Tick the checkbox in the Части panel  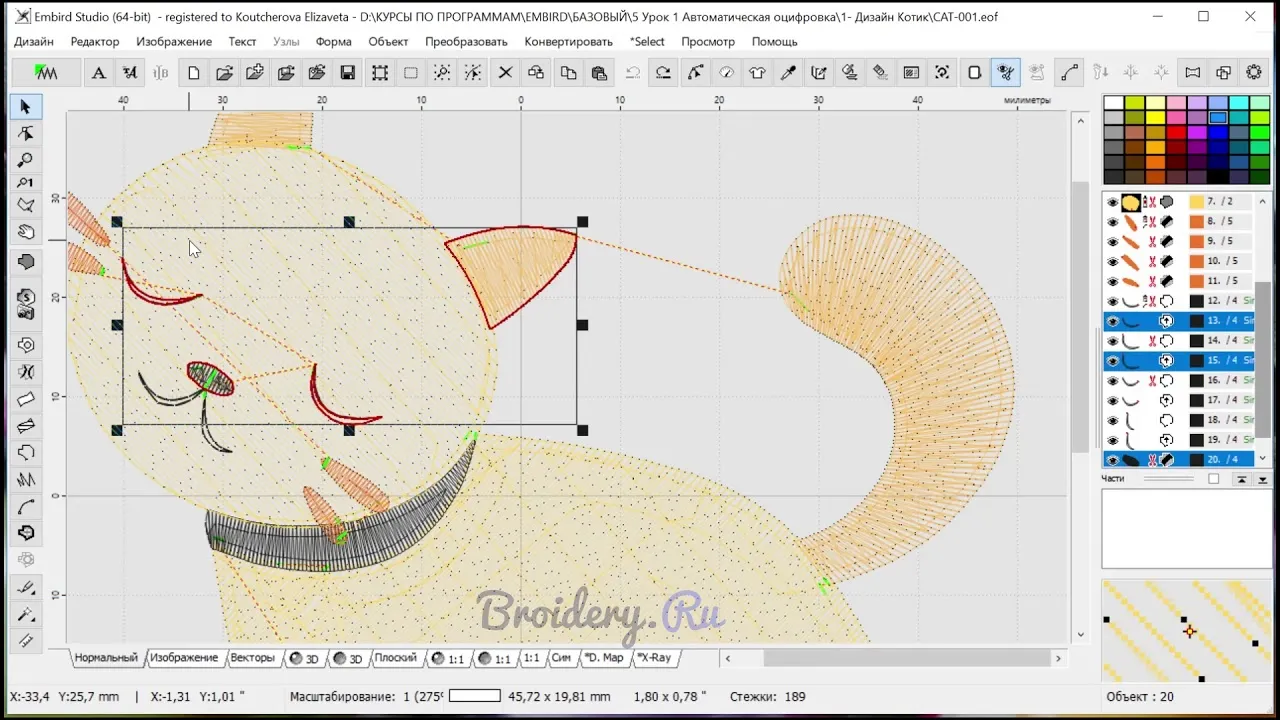1213,479
